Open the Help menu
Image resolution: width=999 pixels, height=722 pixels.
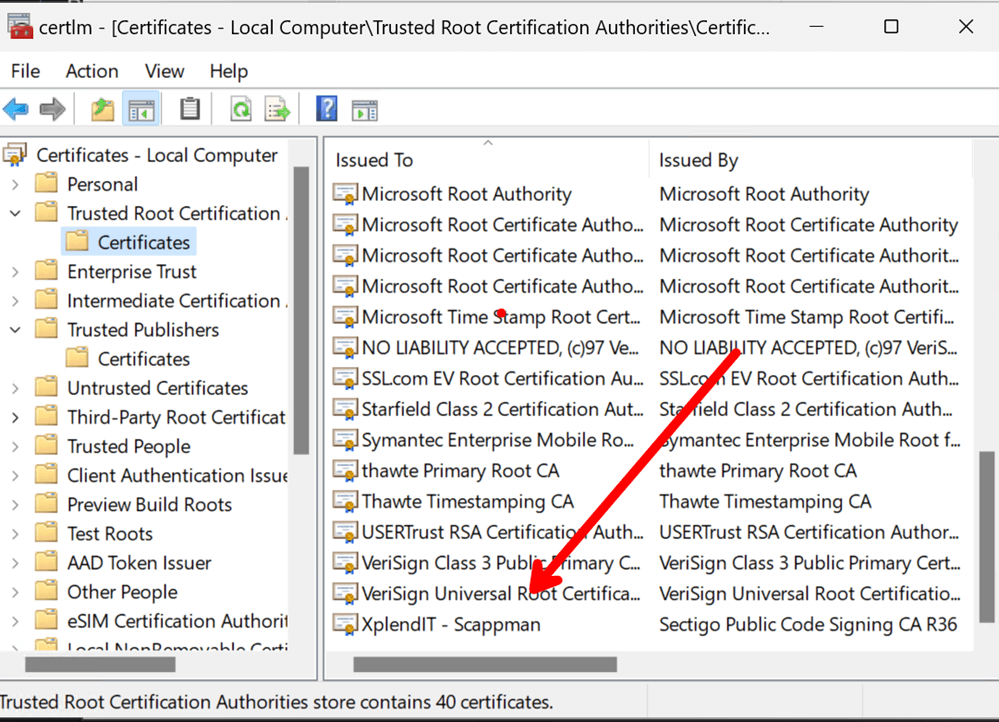pyautogui.click(x=229, y=71)
